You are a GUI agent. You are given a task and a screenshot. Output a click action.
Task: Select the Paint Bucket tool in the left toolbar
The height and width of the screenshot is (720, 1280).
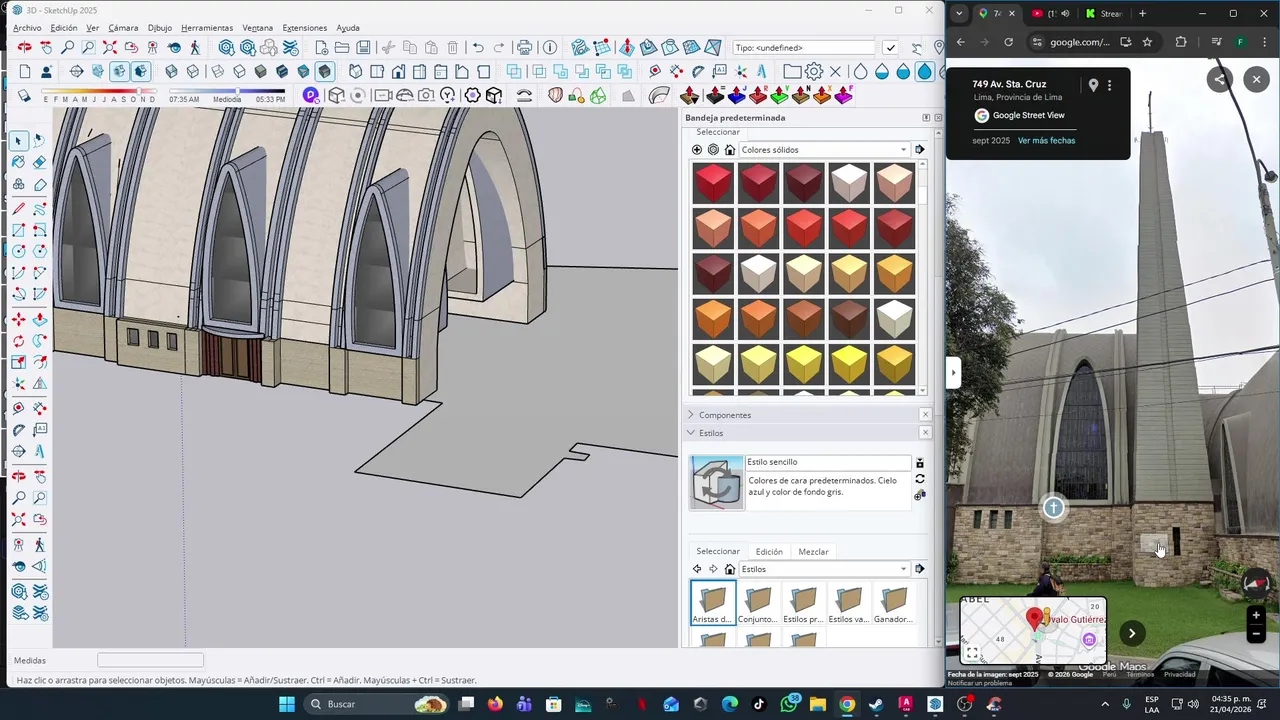coord(18,162)
